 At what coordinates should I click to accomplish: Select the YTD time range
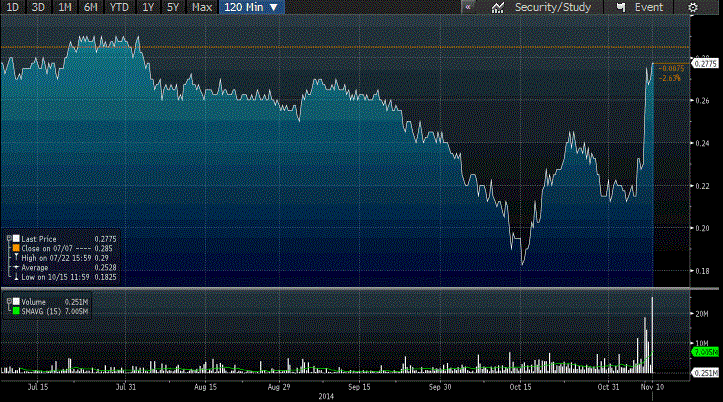click(117, 7)
